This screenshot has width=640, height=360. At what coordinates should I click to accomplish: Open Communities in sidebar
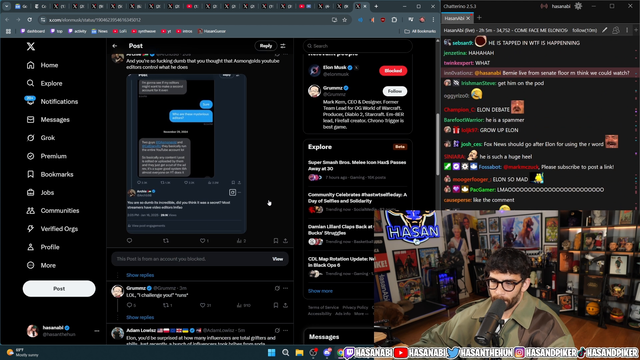tap(53, 211)
